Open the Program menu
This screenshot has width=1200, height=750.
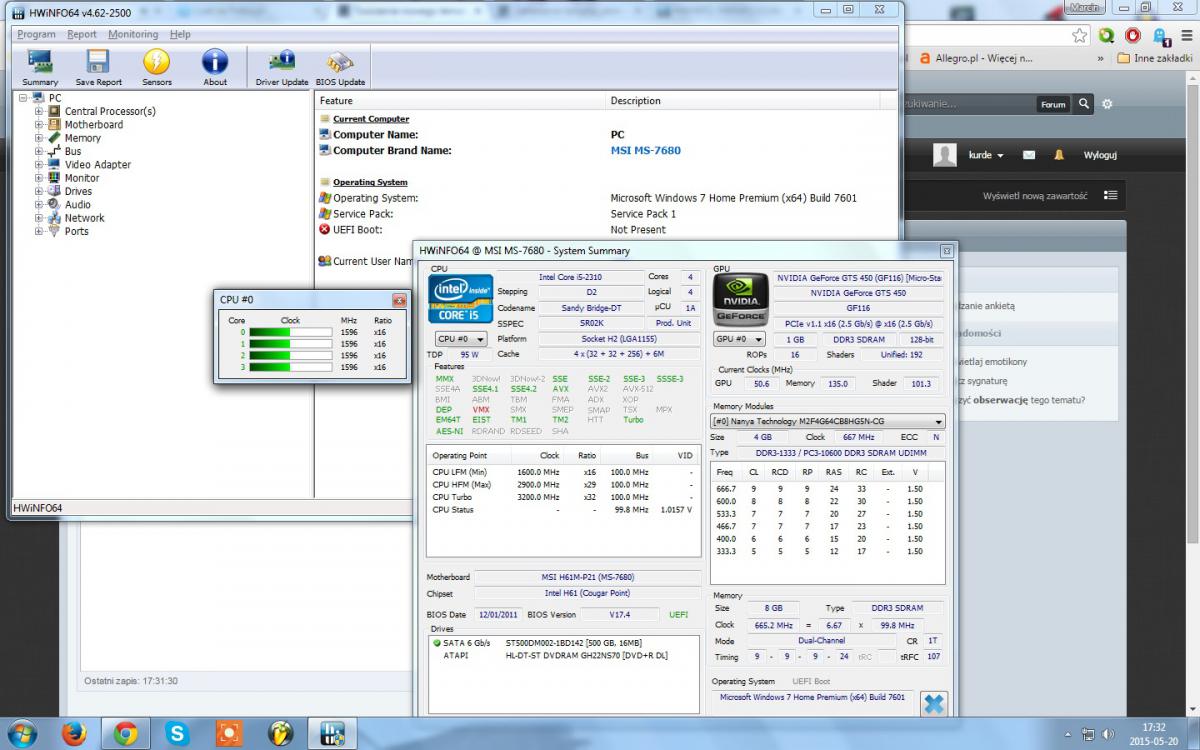[x=37, y=34]
